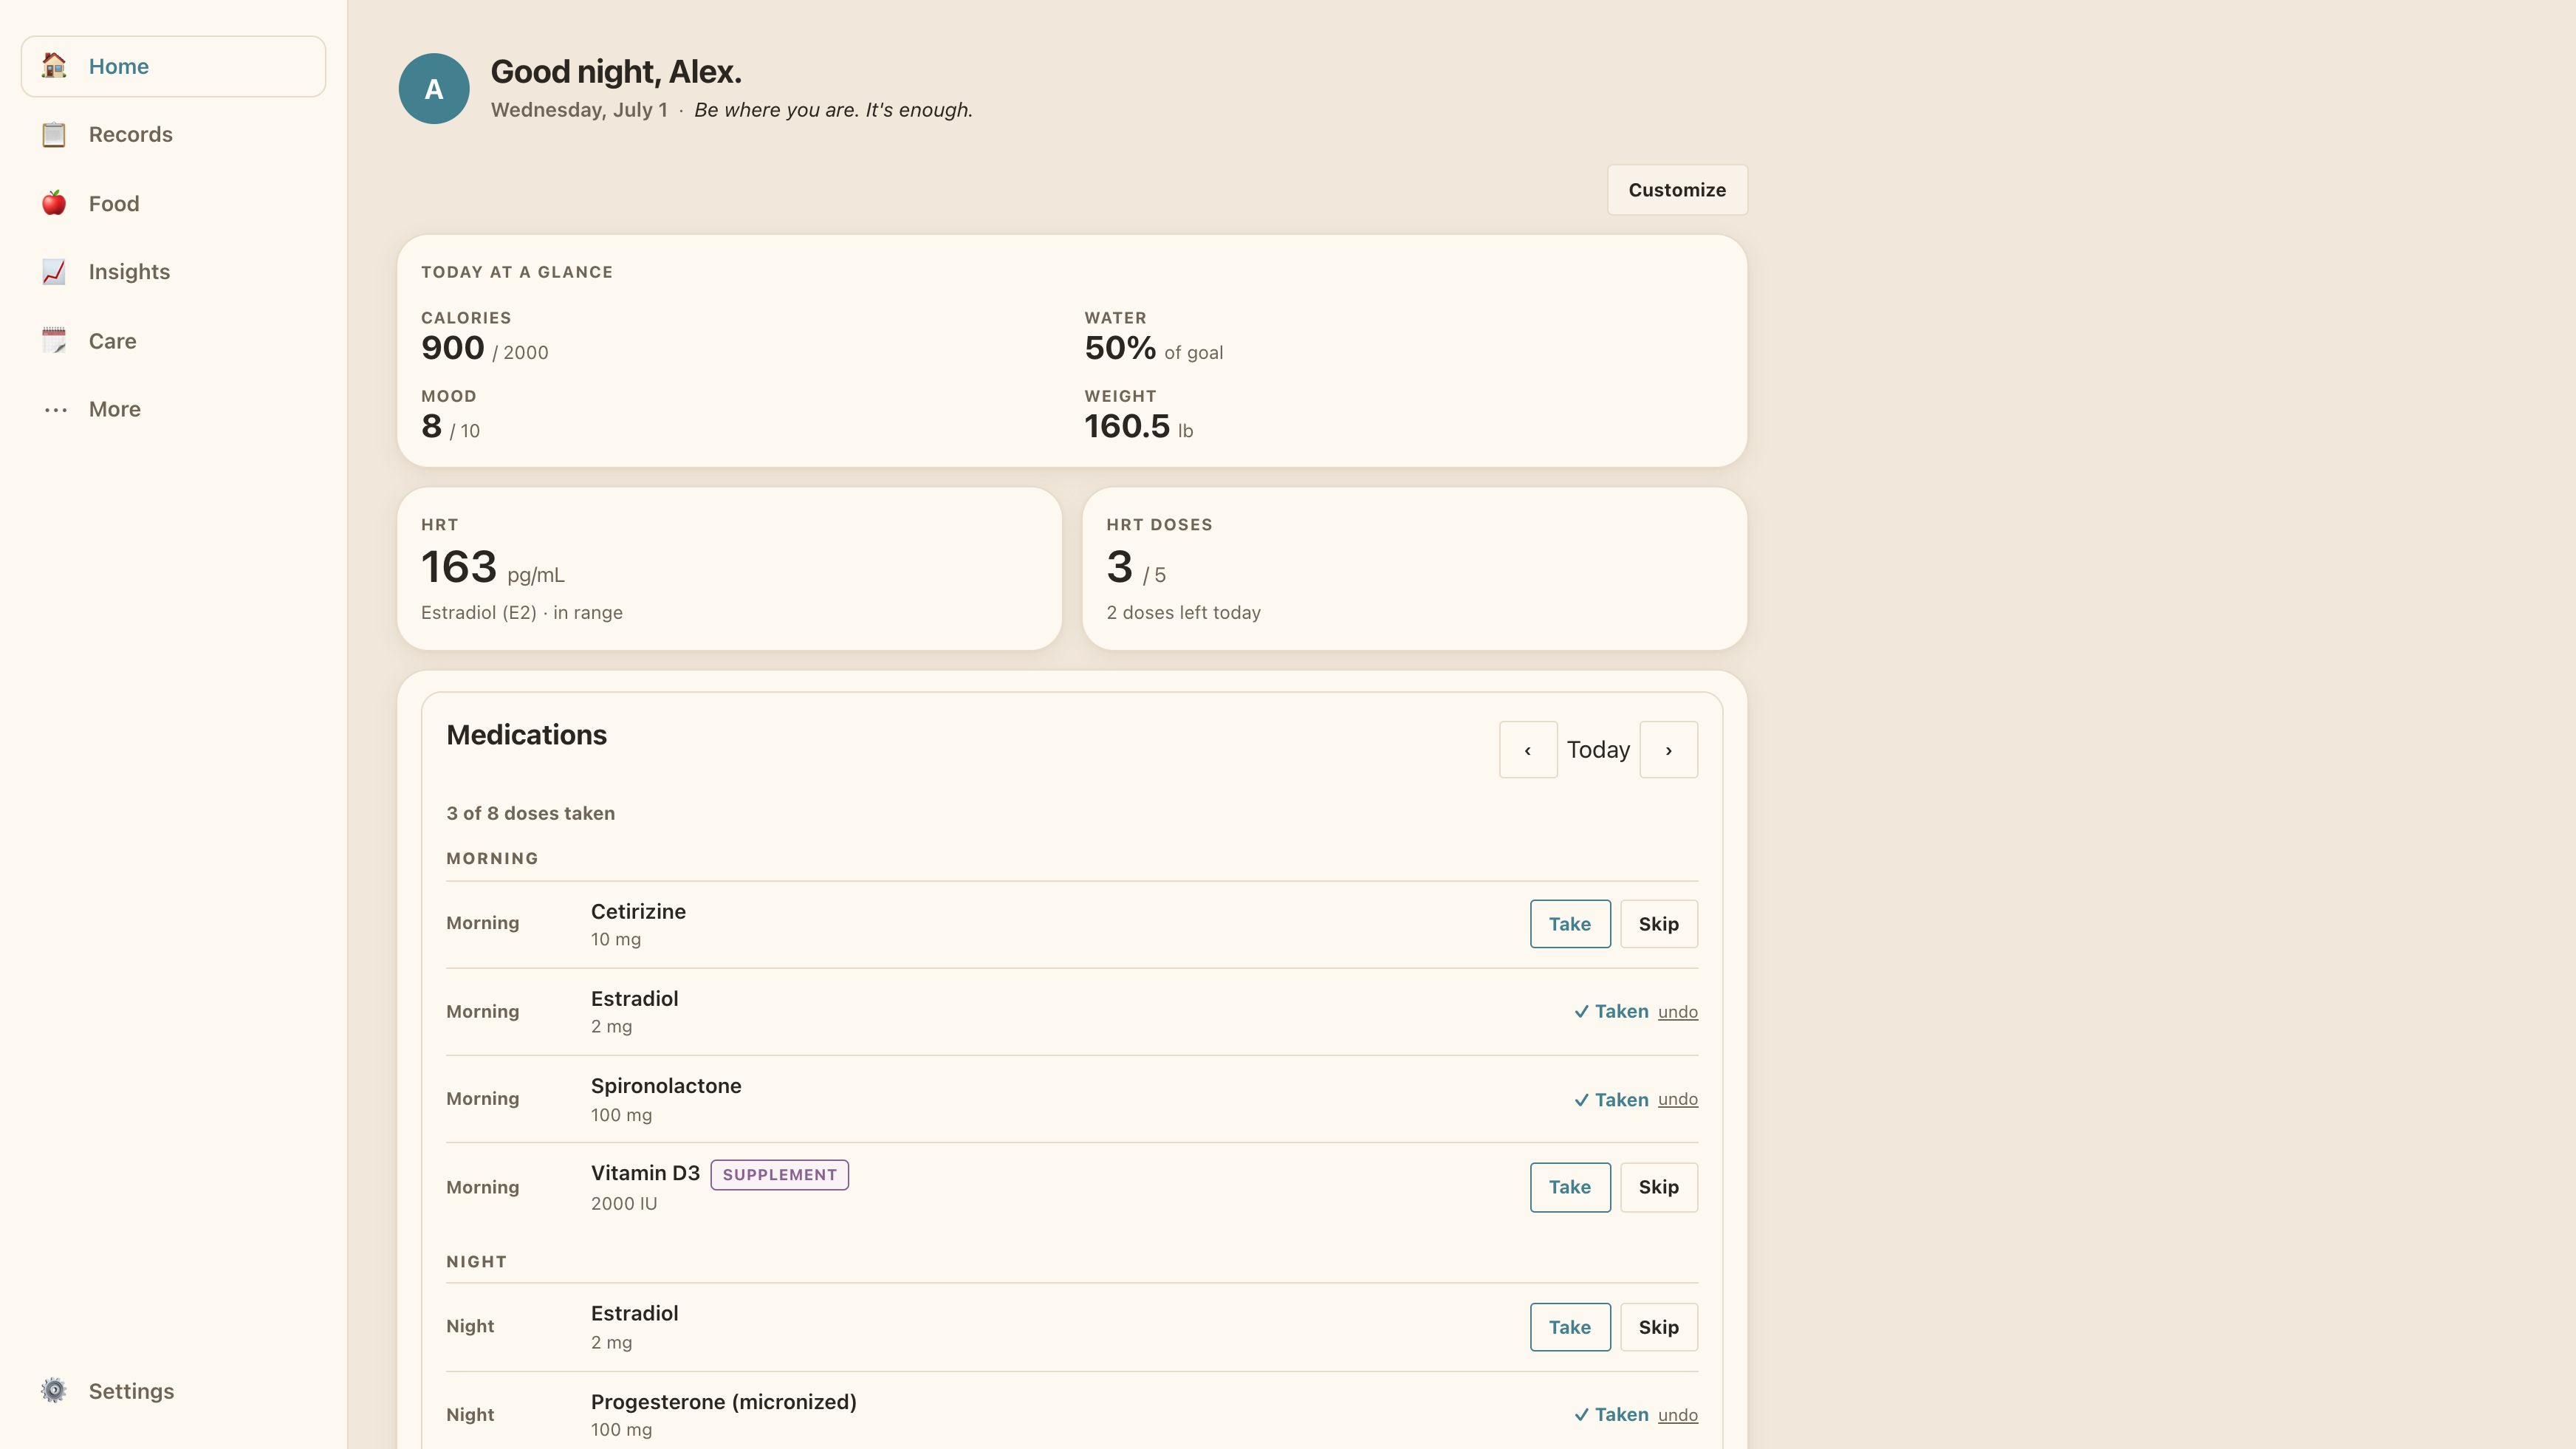Viewport: 2576px width, 1449px height.
Task: Click the Home house icon
Action: pyautogui.click(x=54, y=66)
